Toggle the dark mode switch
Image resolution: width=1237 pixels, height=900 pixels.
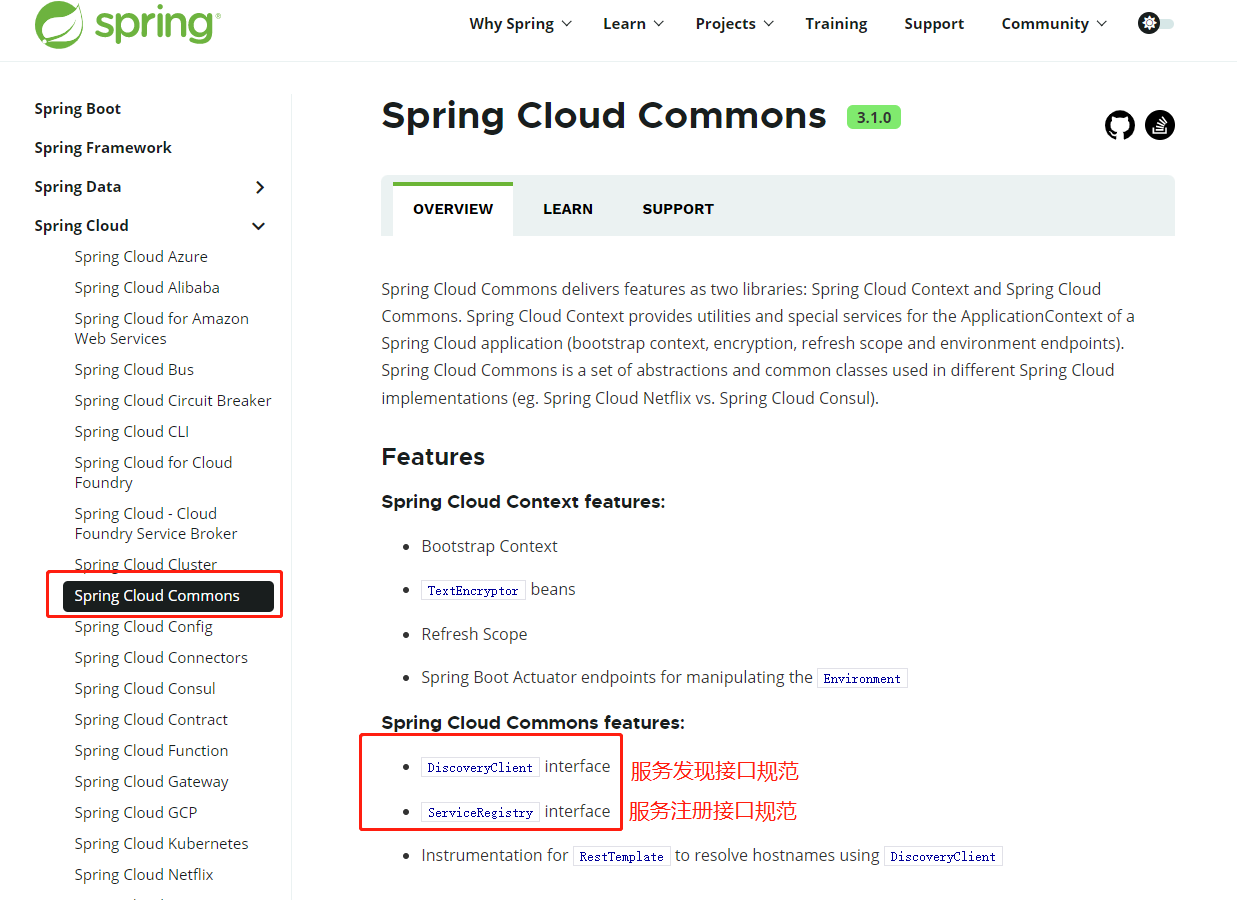(x=1156, y=23)
